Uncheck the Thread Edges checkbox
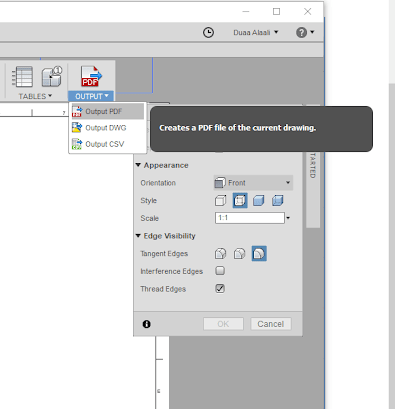 tap(220, 288)
